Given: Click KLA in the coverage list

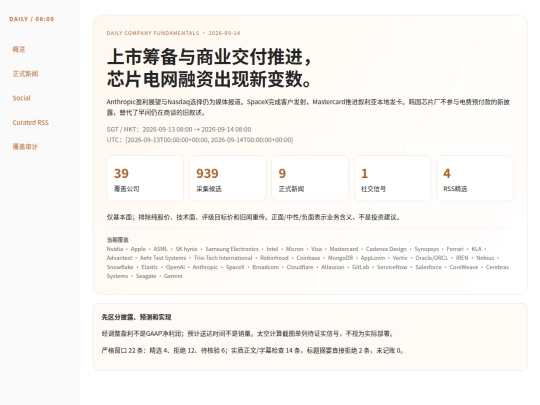Looking at the screenshot, I should click(x=476, y=249).
